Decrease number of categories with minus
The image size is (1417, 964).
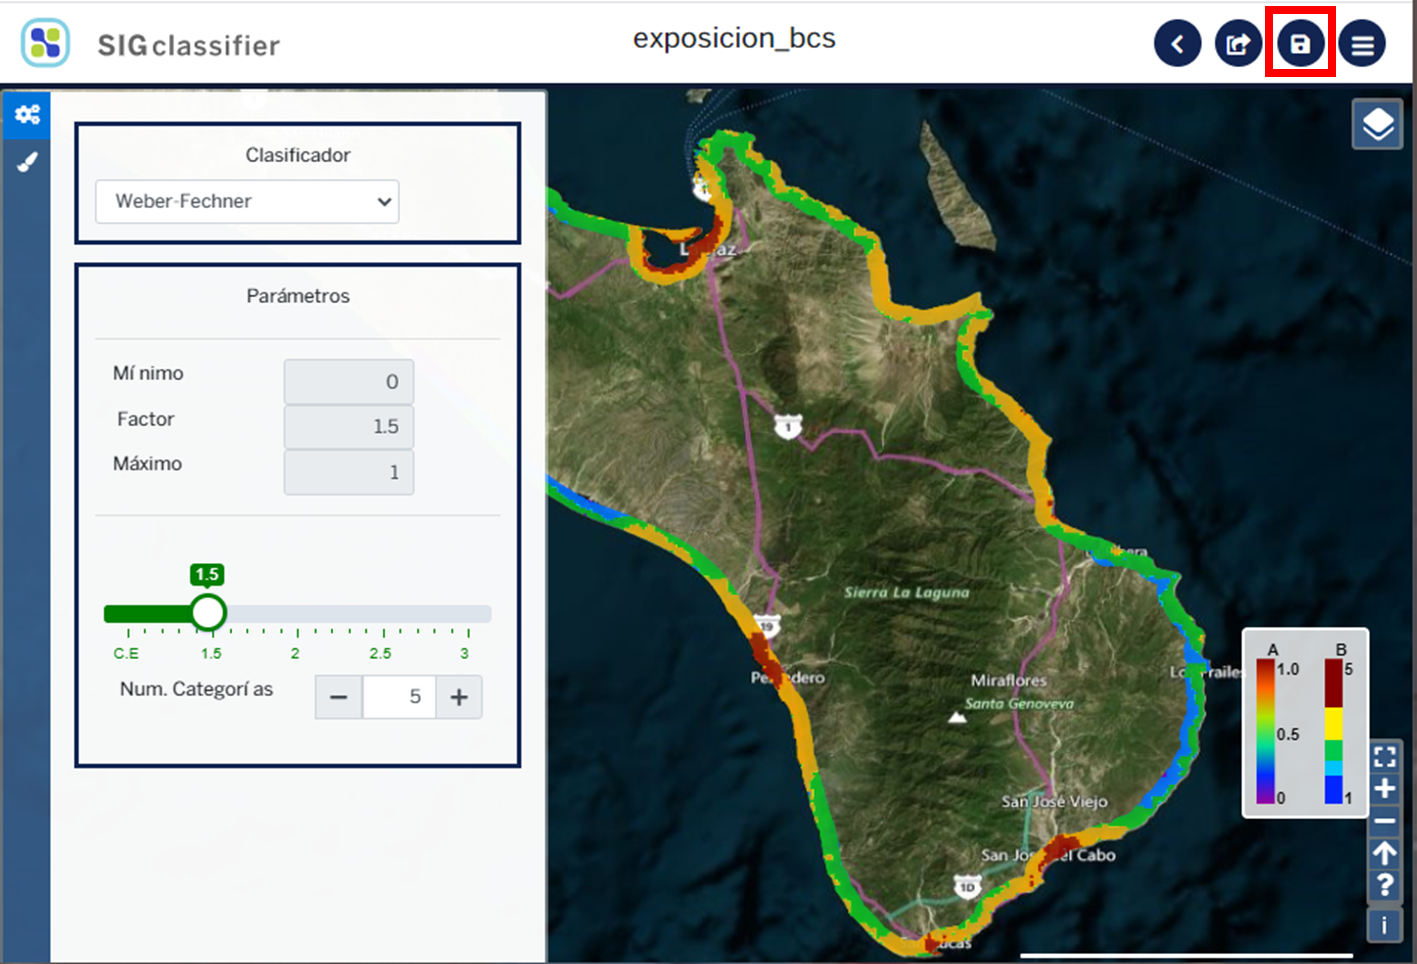pyautogui.click(x=339, y=697)
